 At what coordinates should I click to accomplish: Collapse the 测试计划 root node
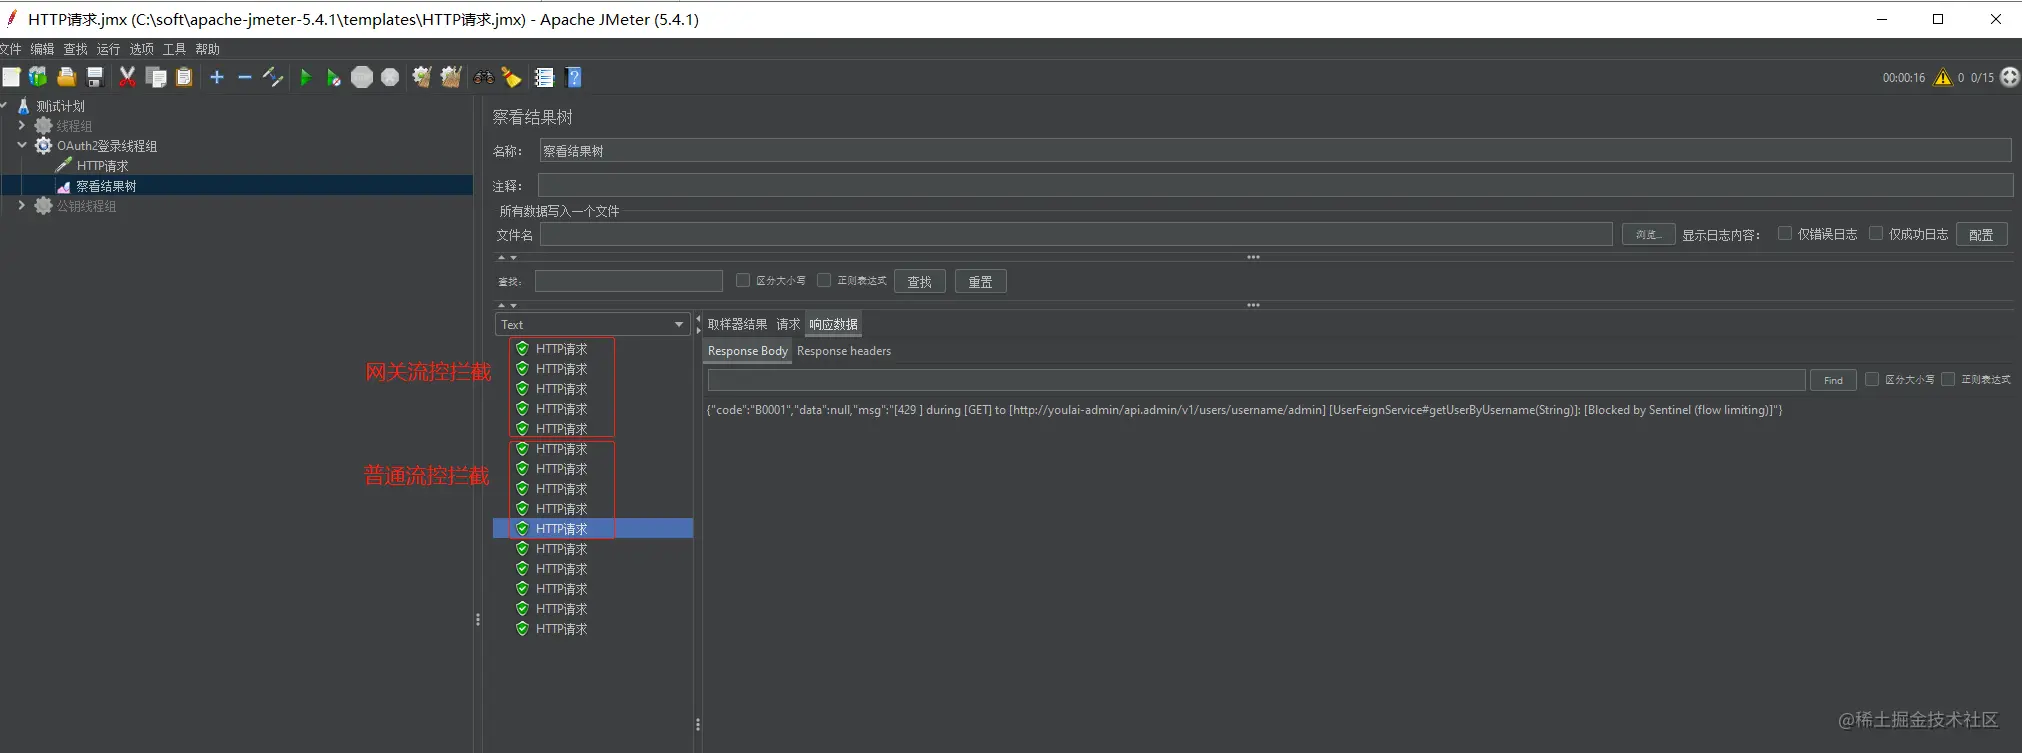[x=4, y=105]
